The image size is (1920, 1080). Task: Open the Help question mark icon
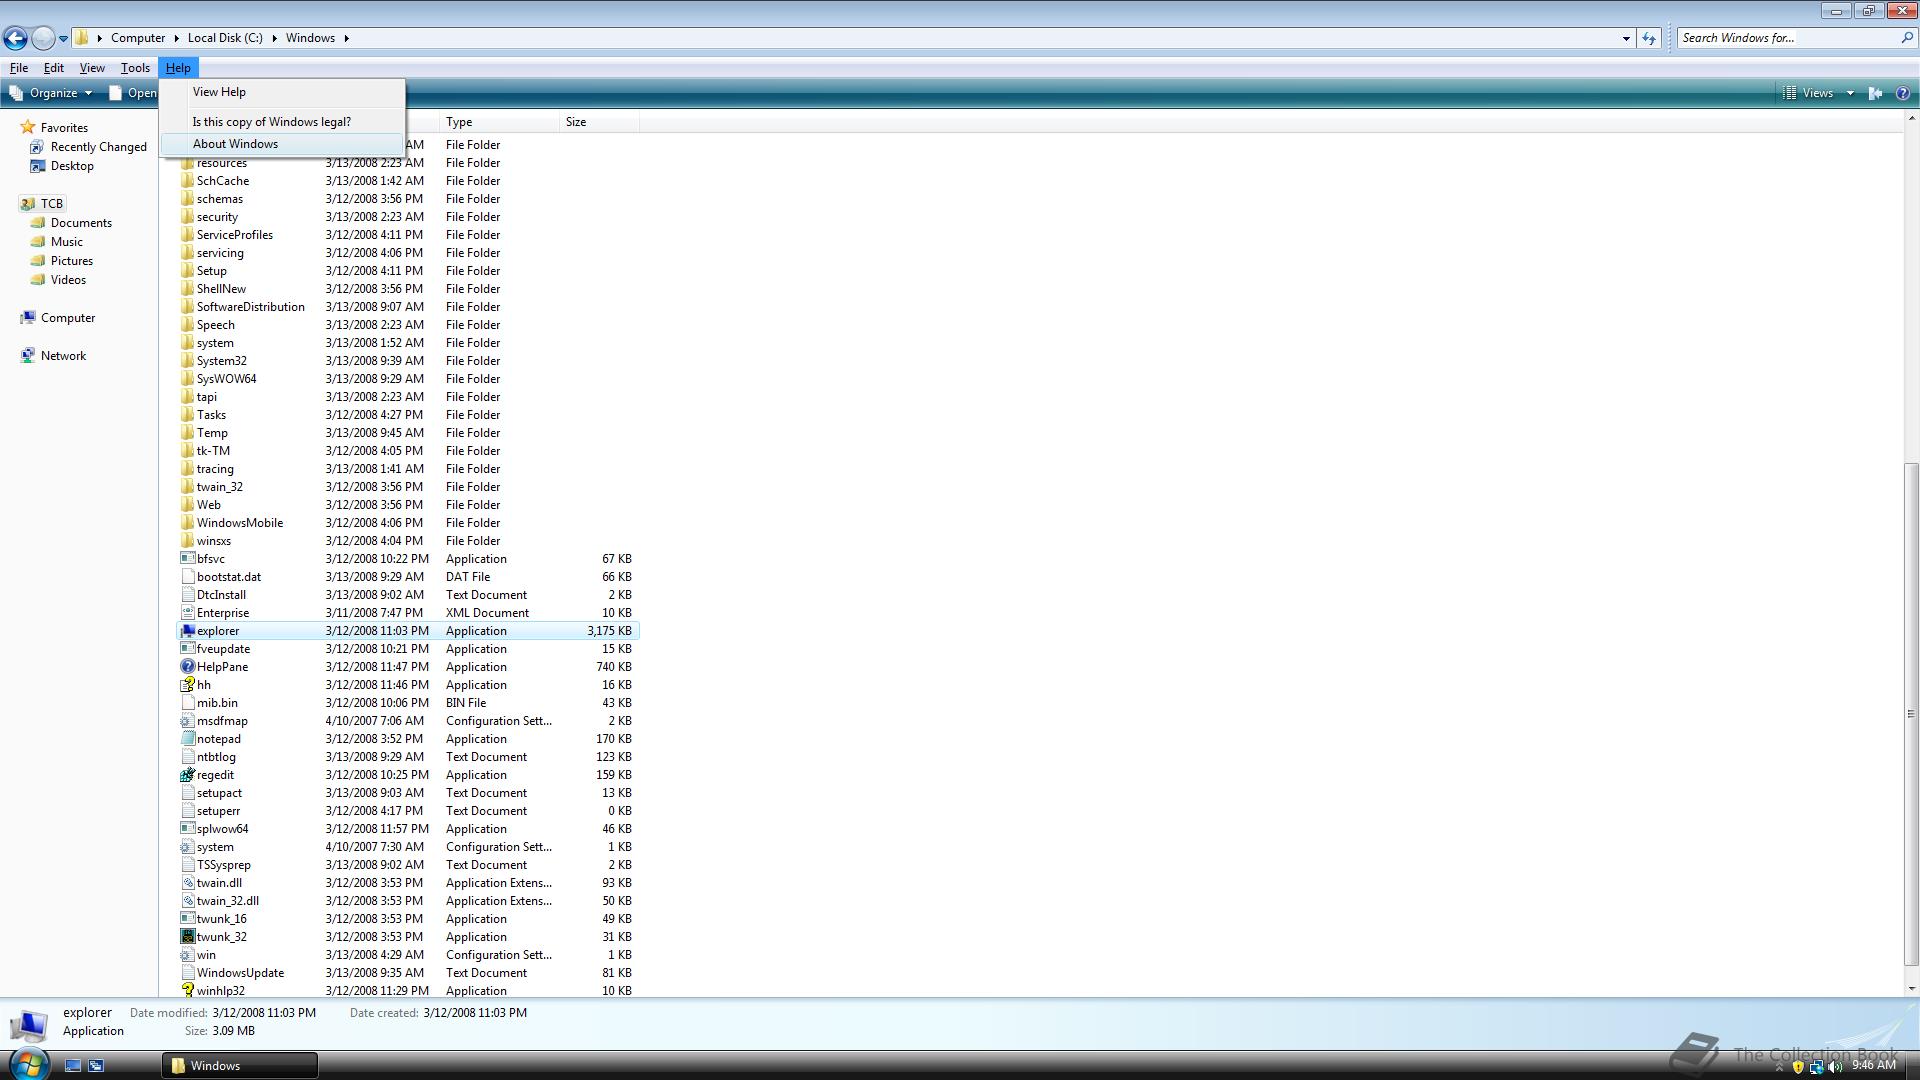pyautogui.click(x=1903, y=93)
